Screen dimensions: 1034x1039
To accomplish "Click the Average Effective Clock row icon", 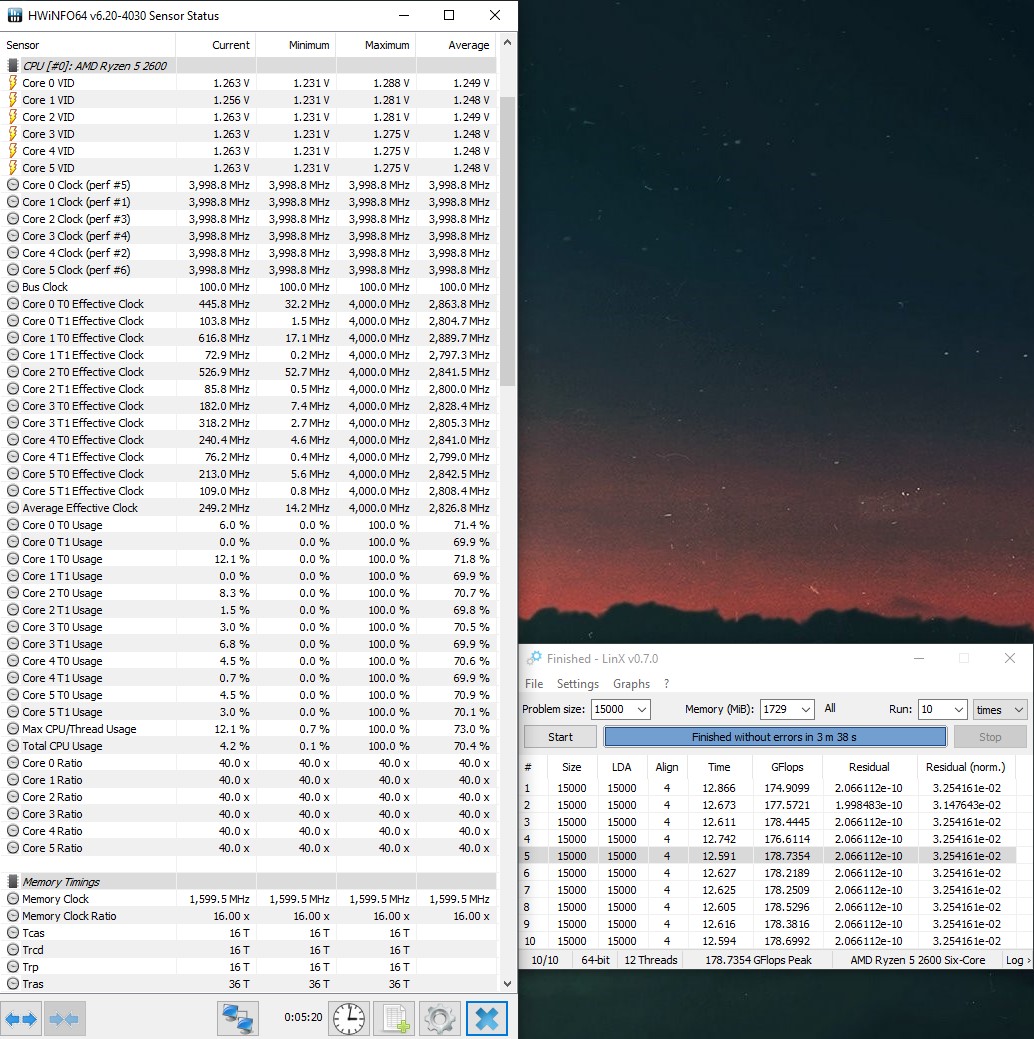I will [13, 508].
